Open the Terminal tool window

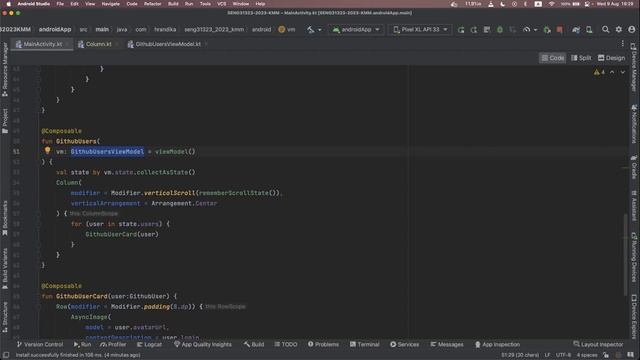coord(364,344)
